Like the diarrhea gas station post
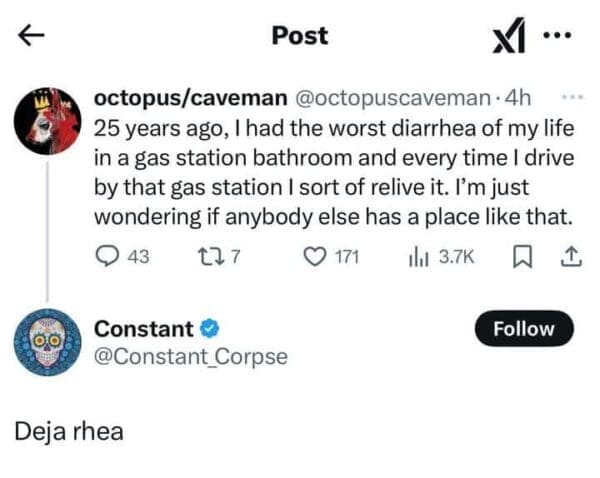Image resolution: width=600 pixels, height=478 pixels. tap(316, 256)
